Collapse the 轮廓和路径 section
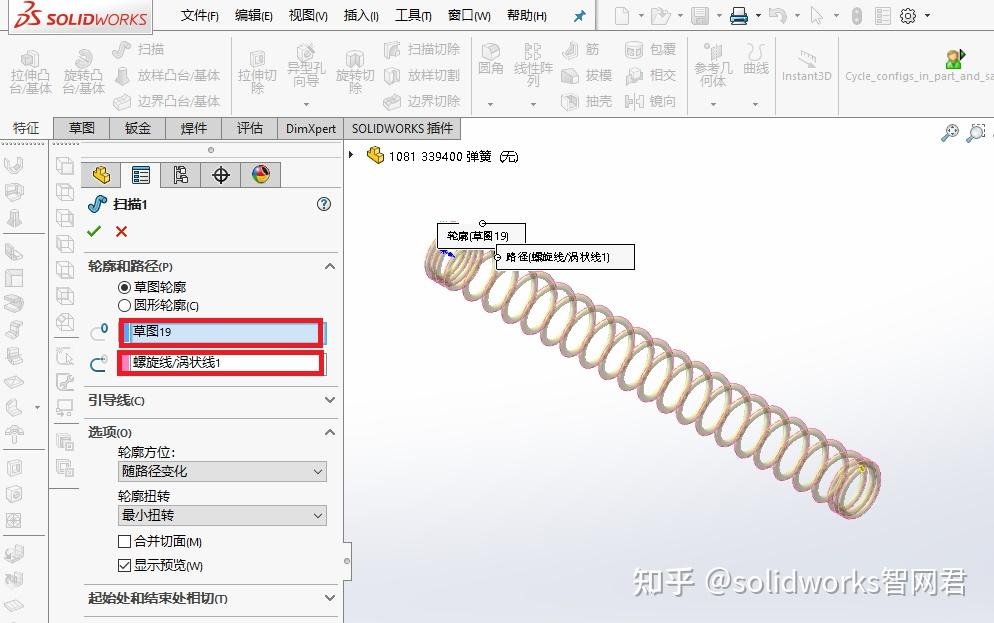The height and width of the screenshot is (623, 994). (x=329, y=266)
